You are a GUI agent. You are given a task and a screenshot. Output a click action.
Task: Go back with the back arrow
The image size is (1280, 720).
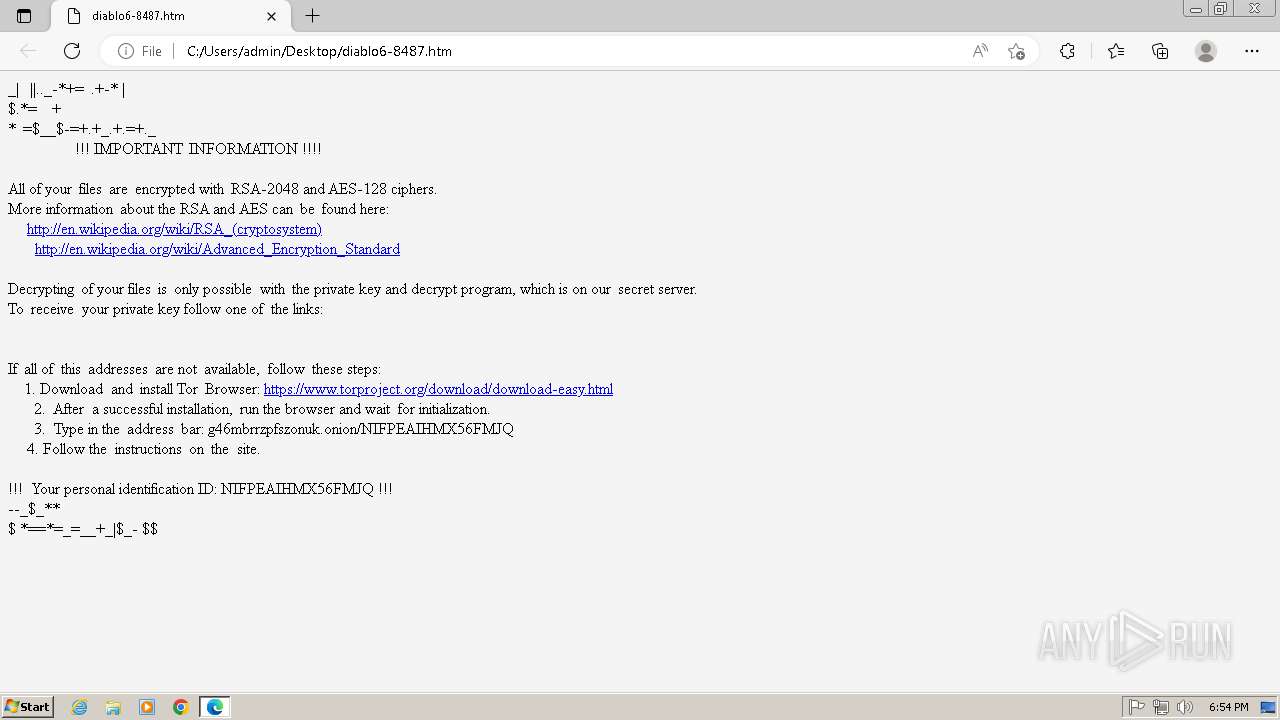point(28,51)
